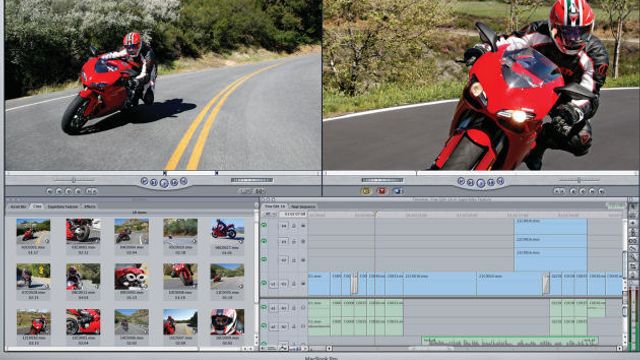The height and width of the screenshot is (360, 640).
Task: Switch to the Effects tab in Browser
Action: (89, 207)
